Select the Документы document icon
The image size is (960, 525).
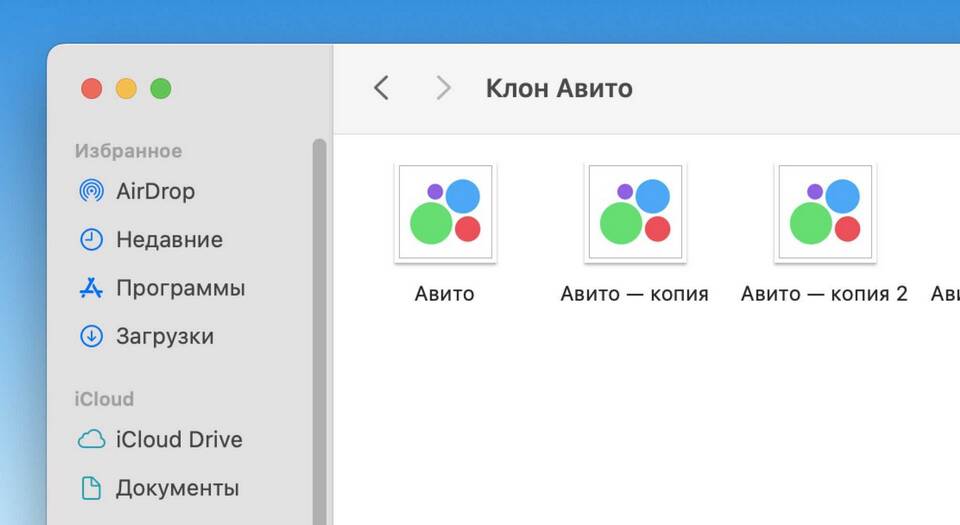point(91,488)
